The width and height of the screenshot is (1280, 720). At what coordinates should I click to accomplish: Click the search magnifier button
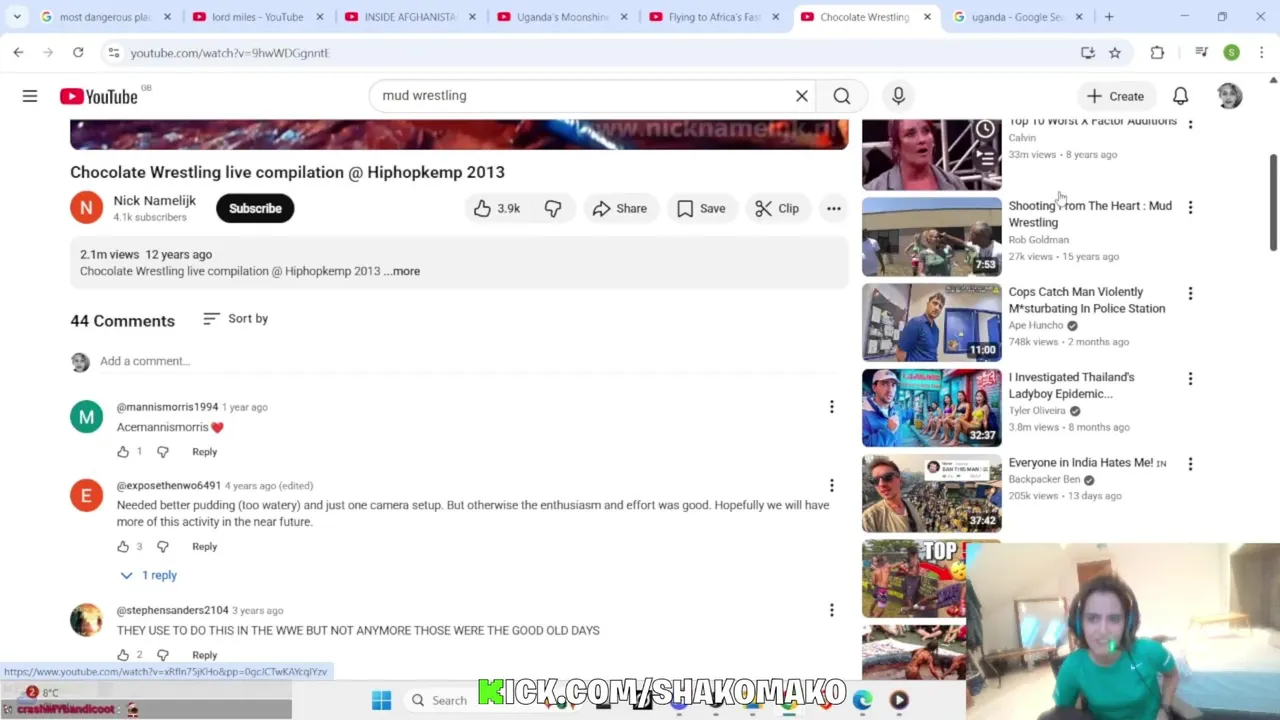point(842,96)
